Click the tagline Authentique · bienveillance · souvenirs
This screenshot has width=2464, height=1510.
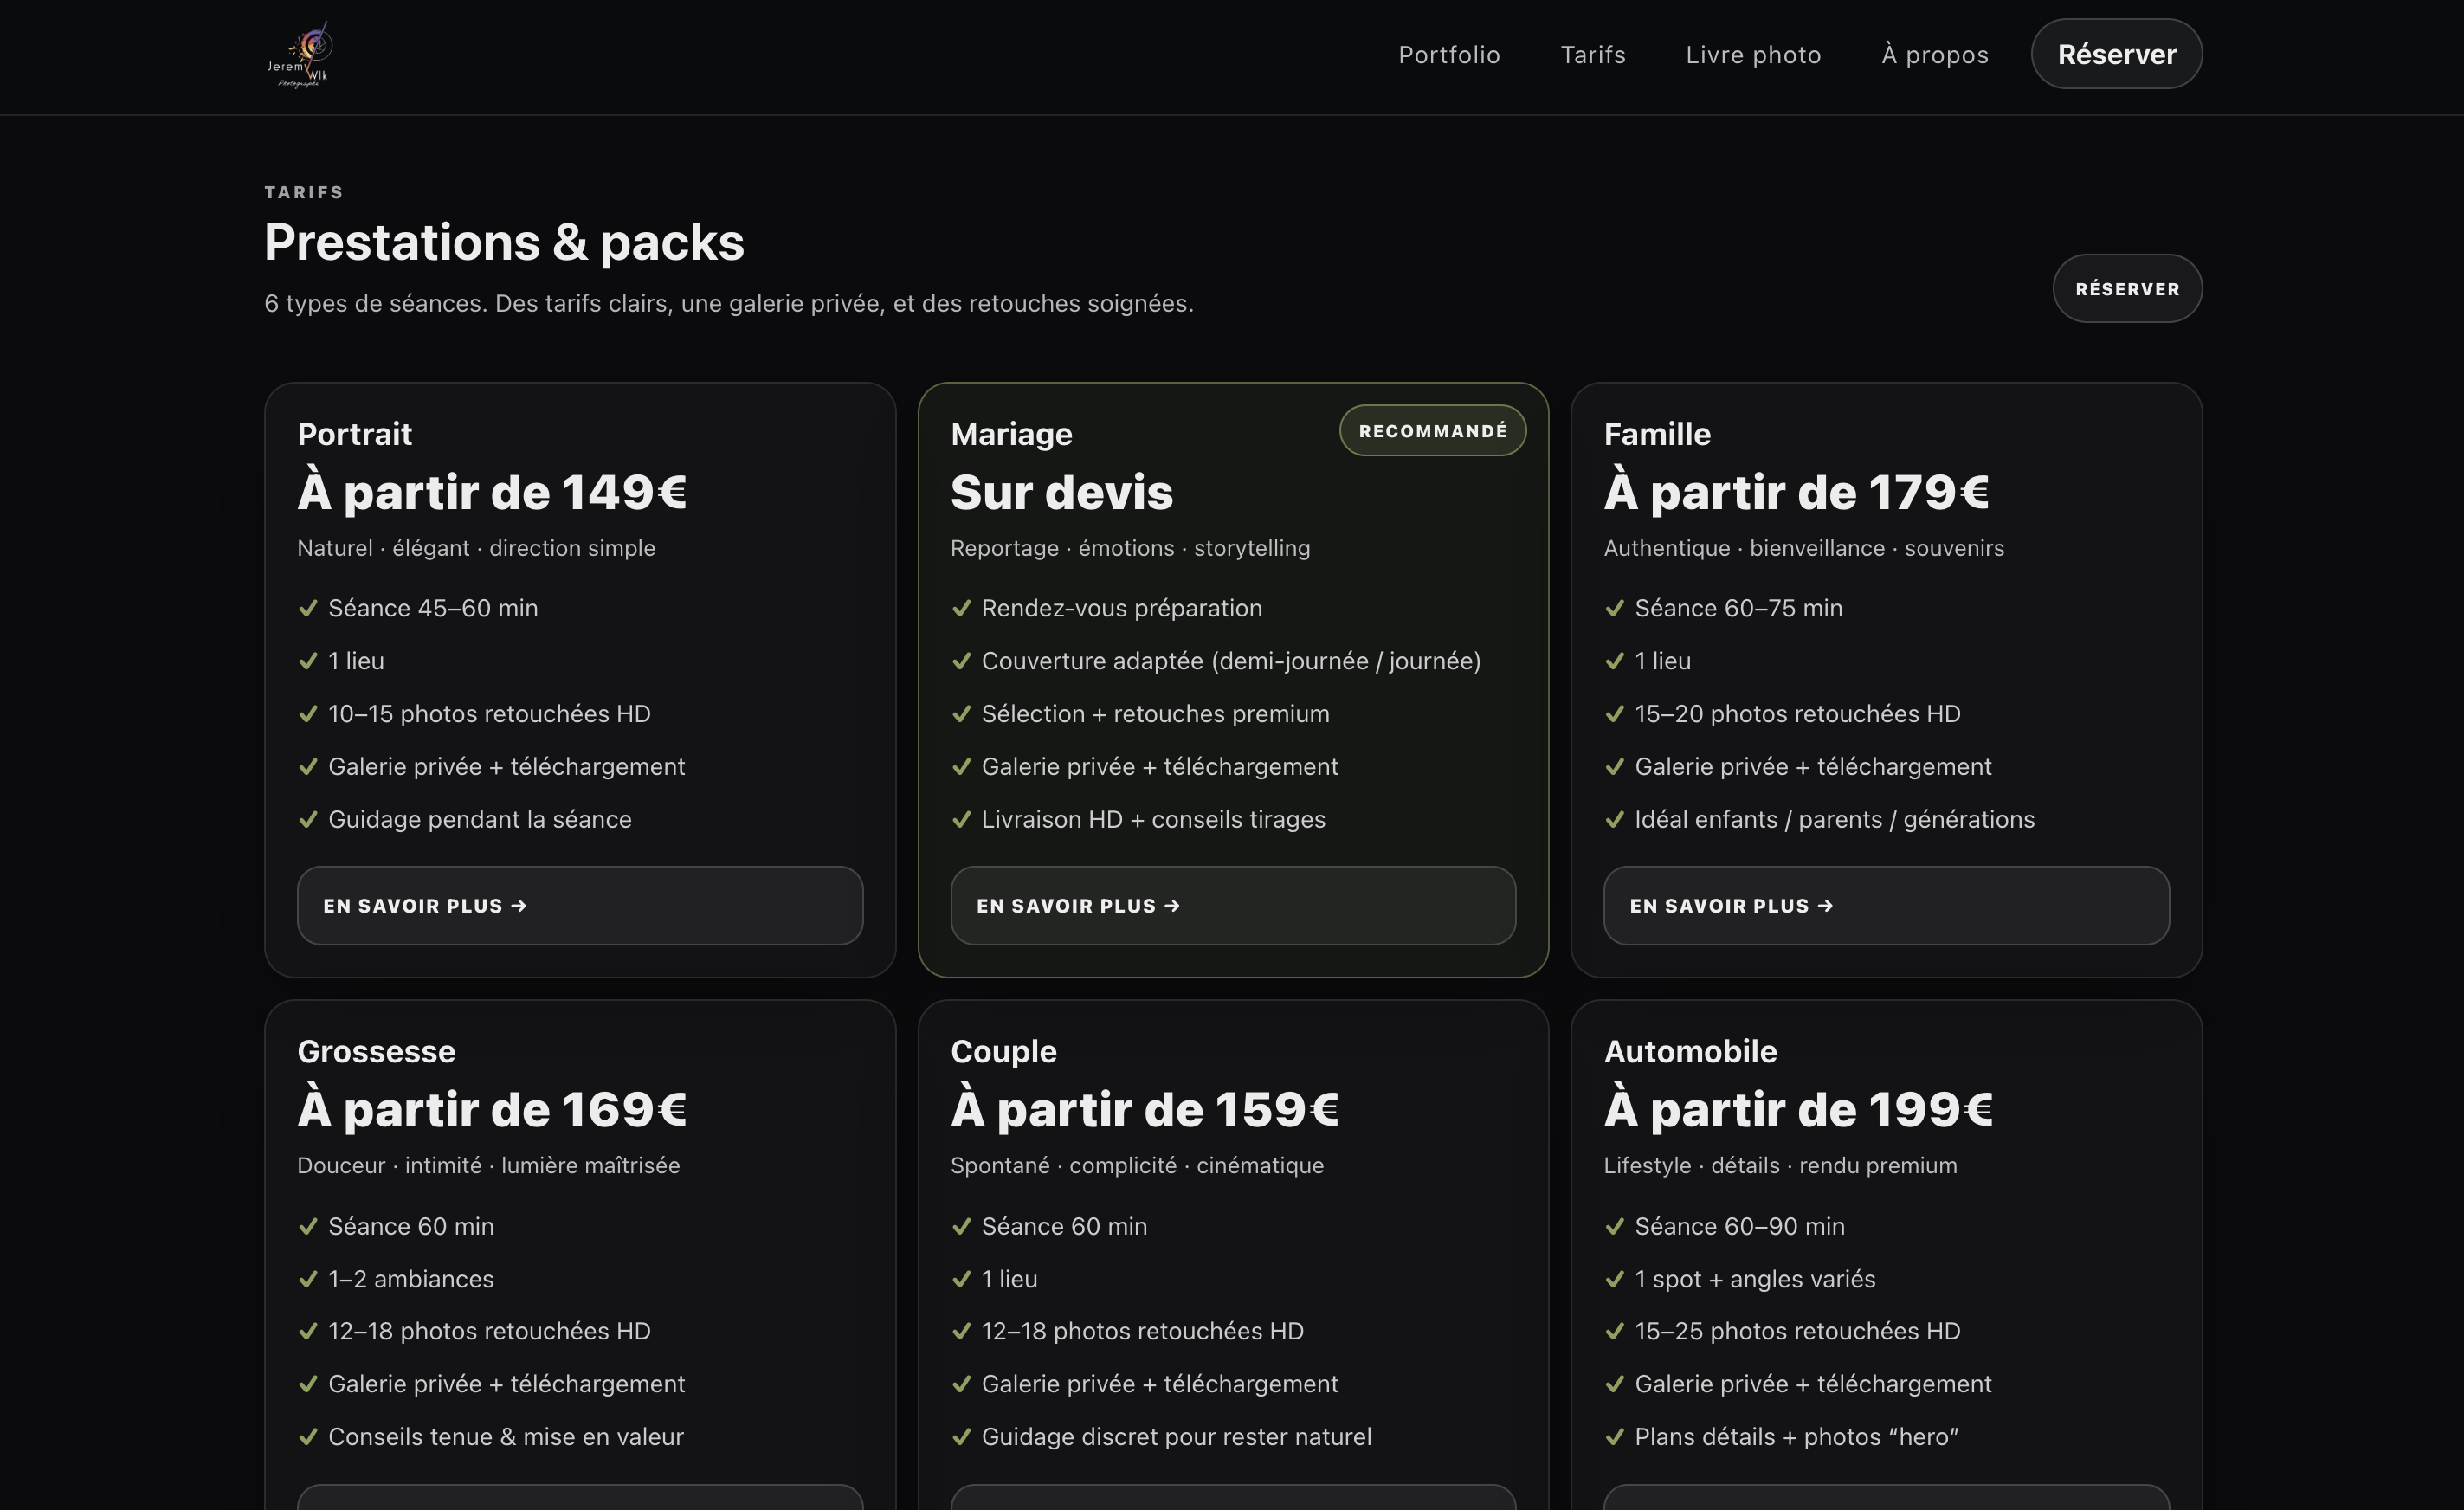pyautogui.click(x=1804, y=549)
